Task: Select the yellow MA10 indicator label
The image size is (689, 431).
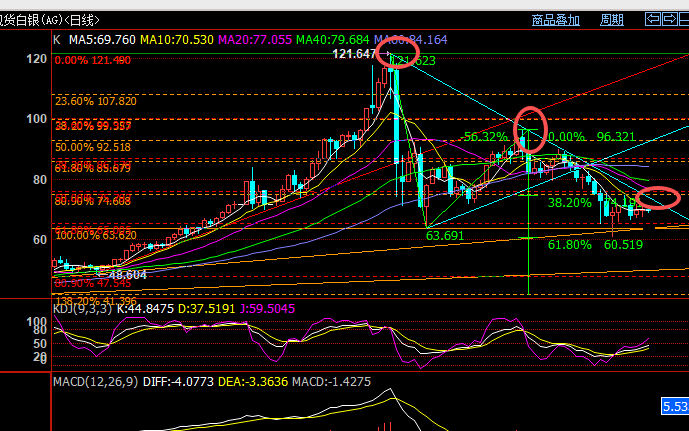Action: point(176,40)
